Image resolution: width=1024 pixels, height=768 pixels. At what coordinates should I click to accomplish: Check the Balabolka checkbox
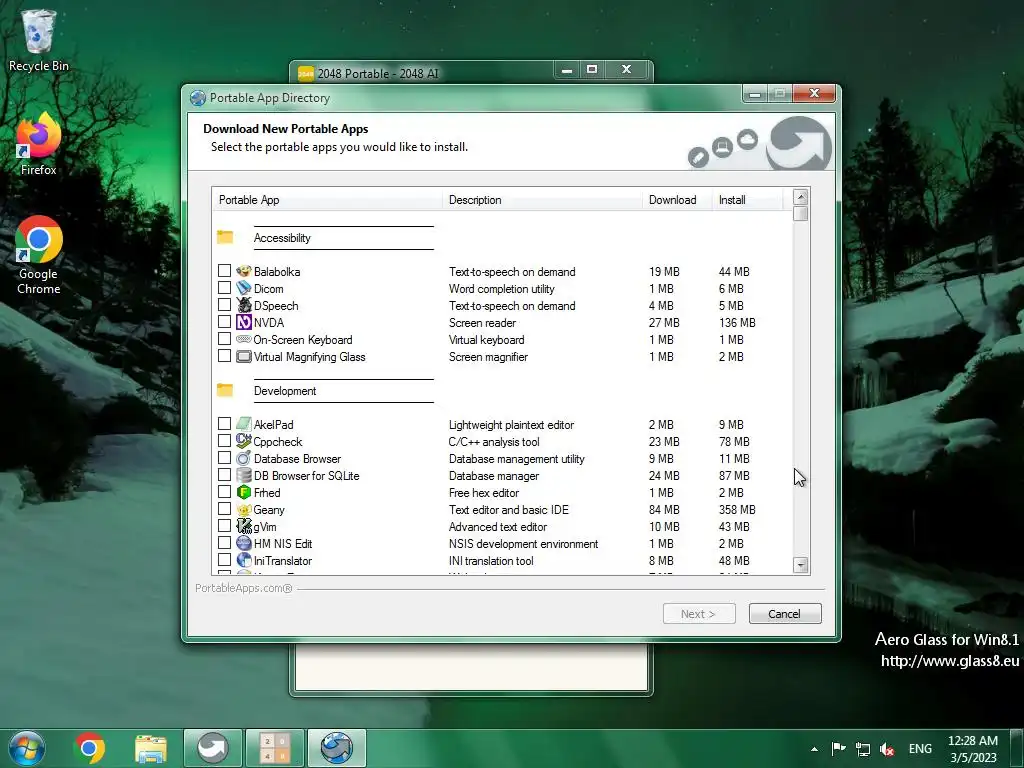[x=224, y=270]
